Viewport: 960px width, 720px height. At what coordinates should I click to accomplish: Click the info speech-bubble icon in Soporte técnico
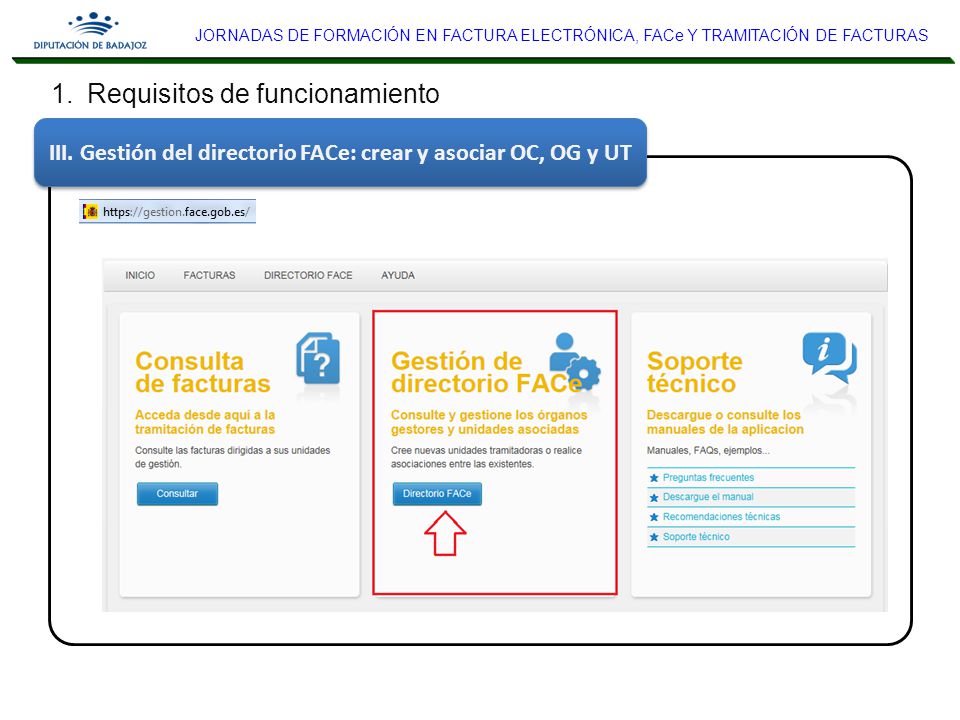pos(830,358)
